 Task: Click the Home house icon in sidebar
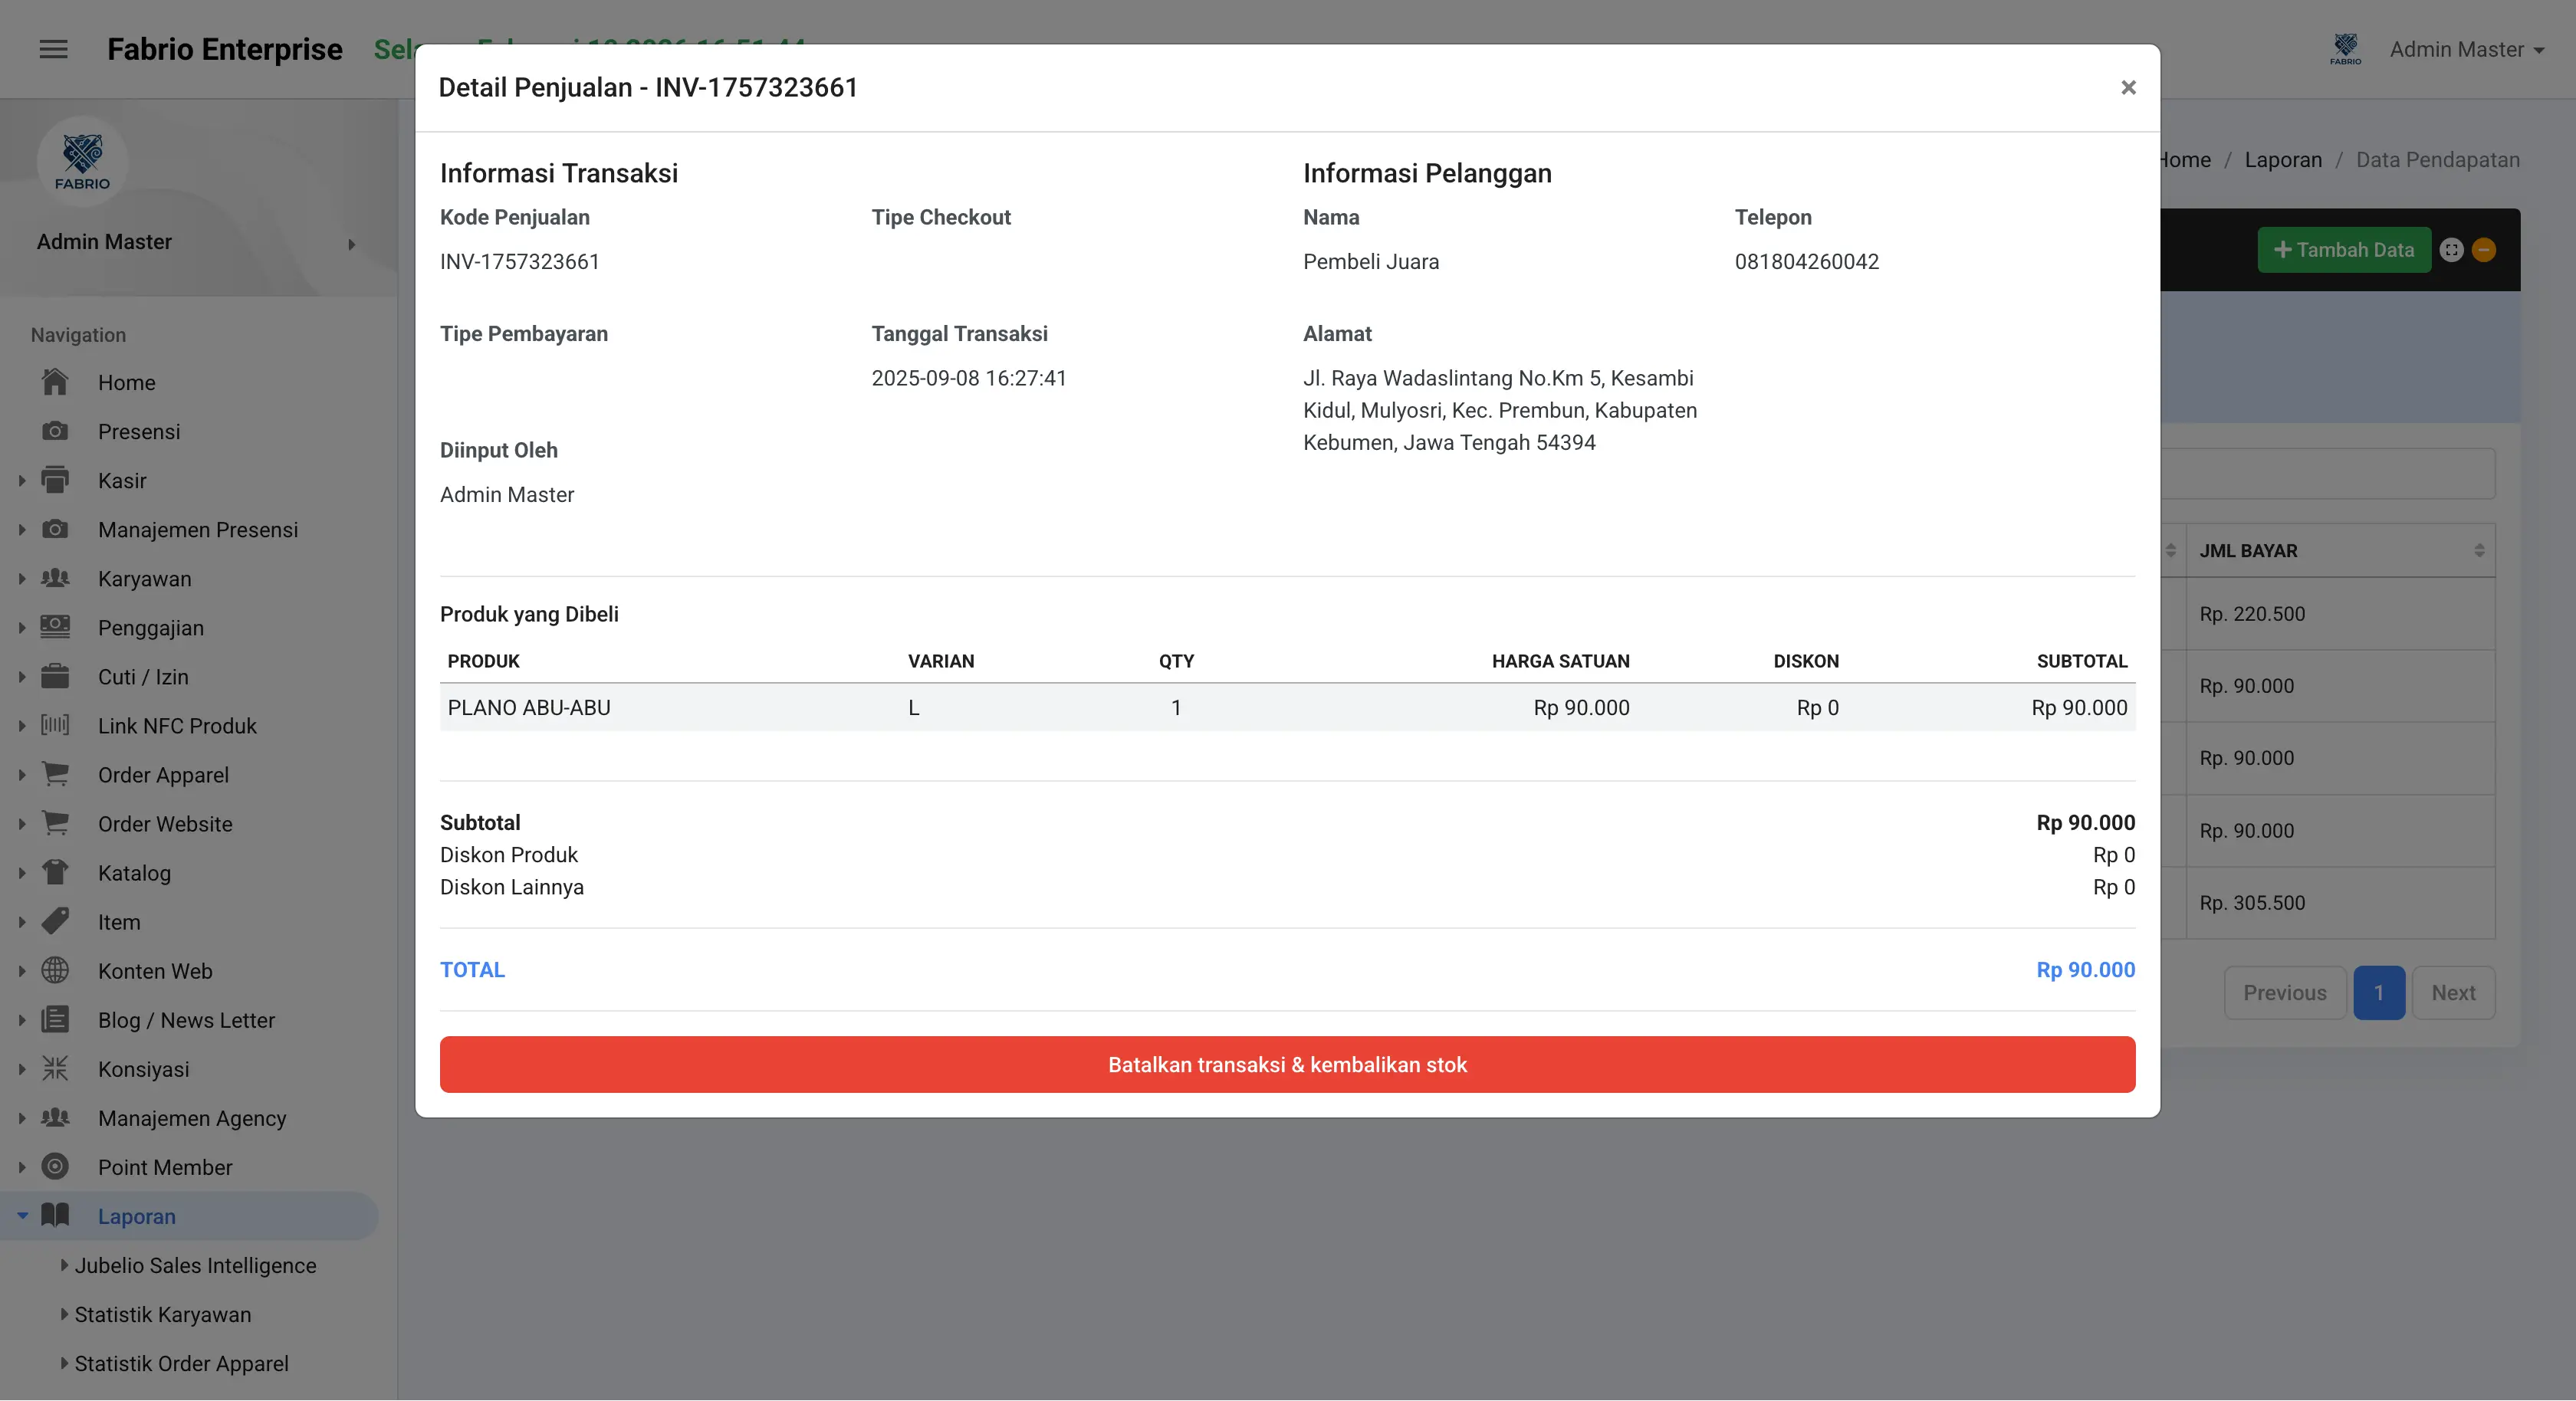(x=55, y=382)
